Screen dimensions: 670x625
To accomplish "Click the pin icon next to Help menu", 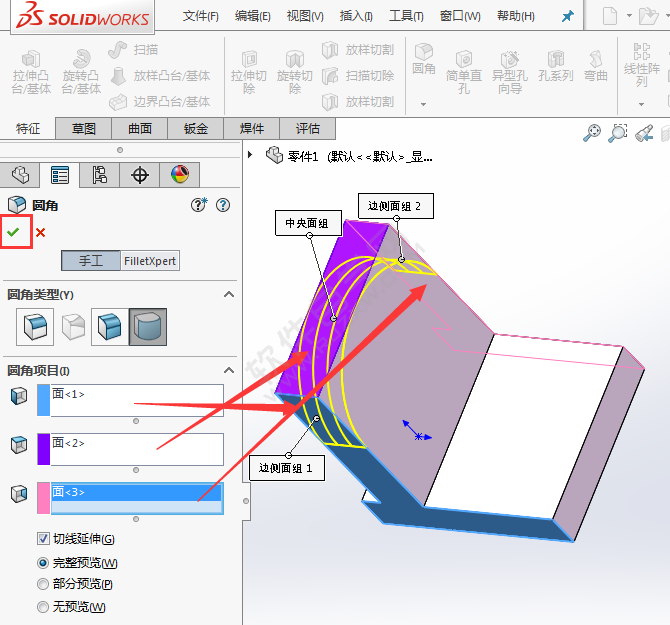I will 568,17.
